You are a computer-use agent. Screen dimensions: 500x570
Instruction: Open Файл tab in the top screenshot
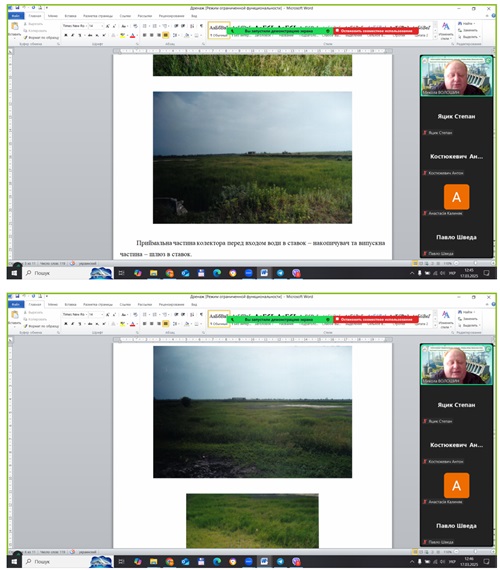pyautogui.click(x=16, y=16)
